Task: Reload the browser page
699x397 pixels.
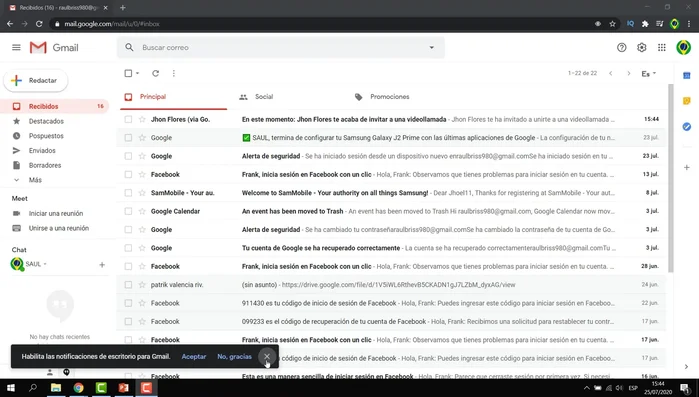Action: coord(39,24)
